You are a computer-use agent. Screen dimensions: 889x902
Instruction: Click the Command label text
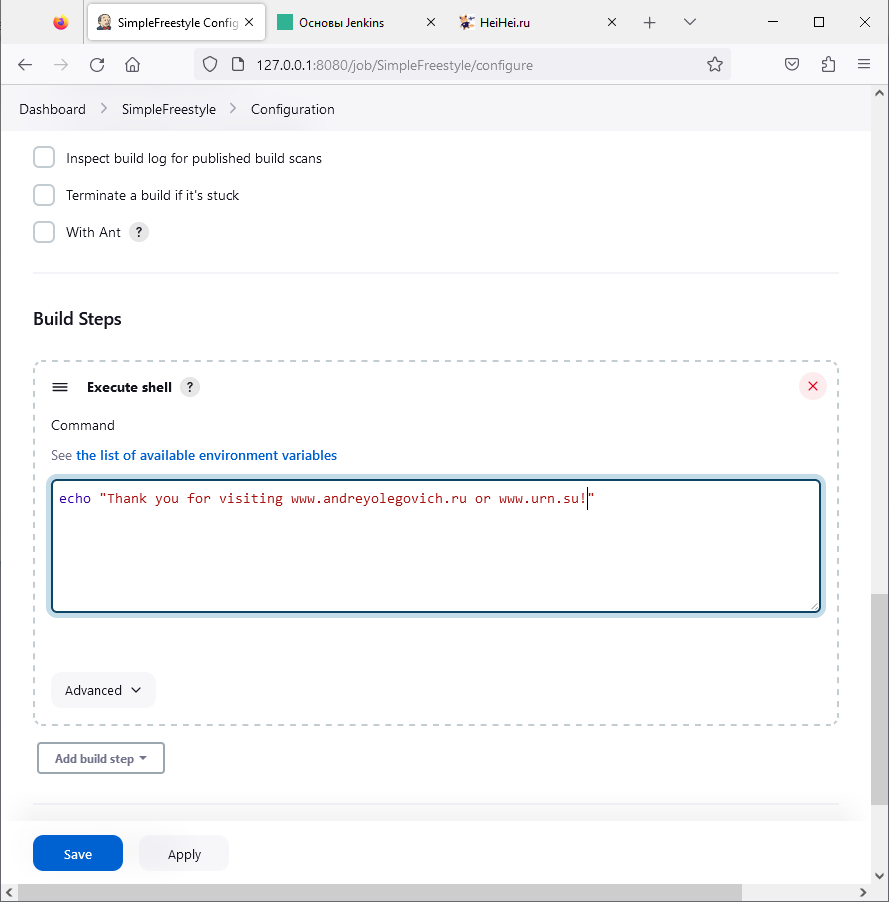tap(83, 425)
